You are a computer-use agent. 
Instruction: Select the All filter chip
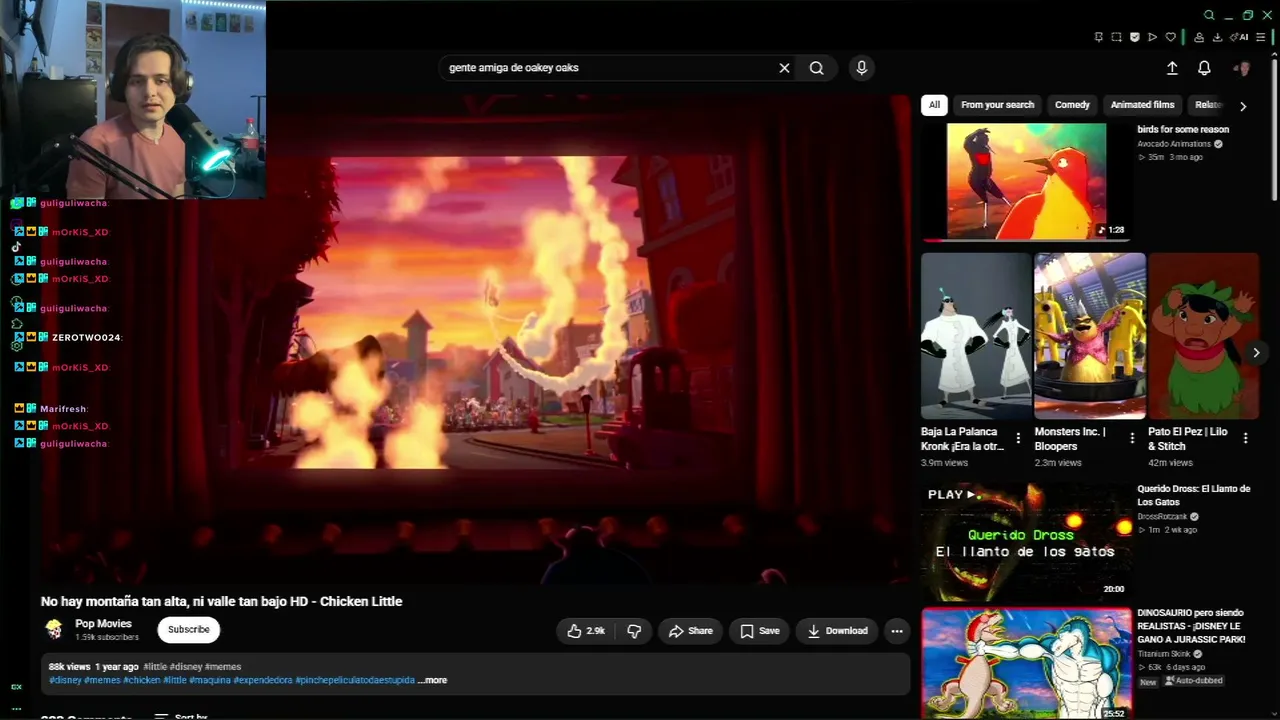(934, 105)
